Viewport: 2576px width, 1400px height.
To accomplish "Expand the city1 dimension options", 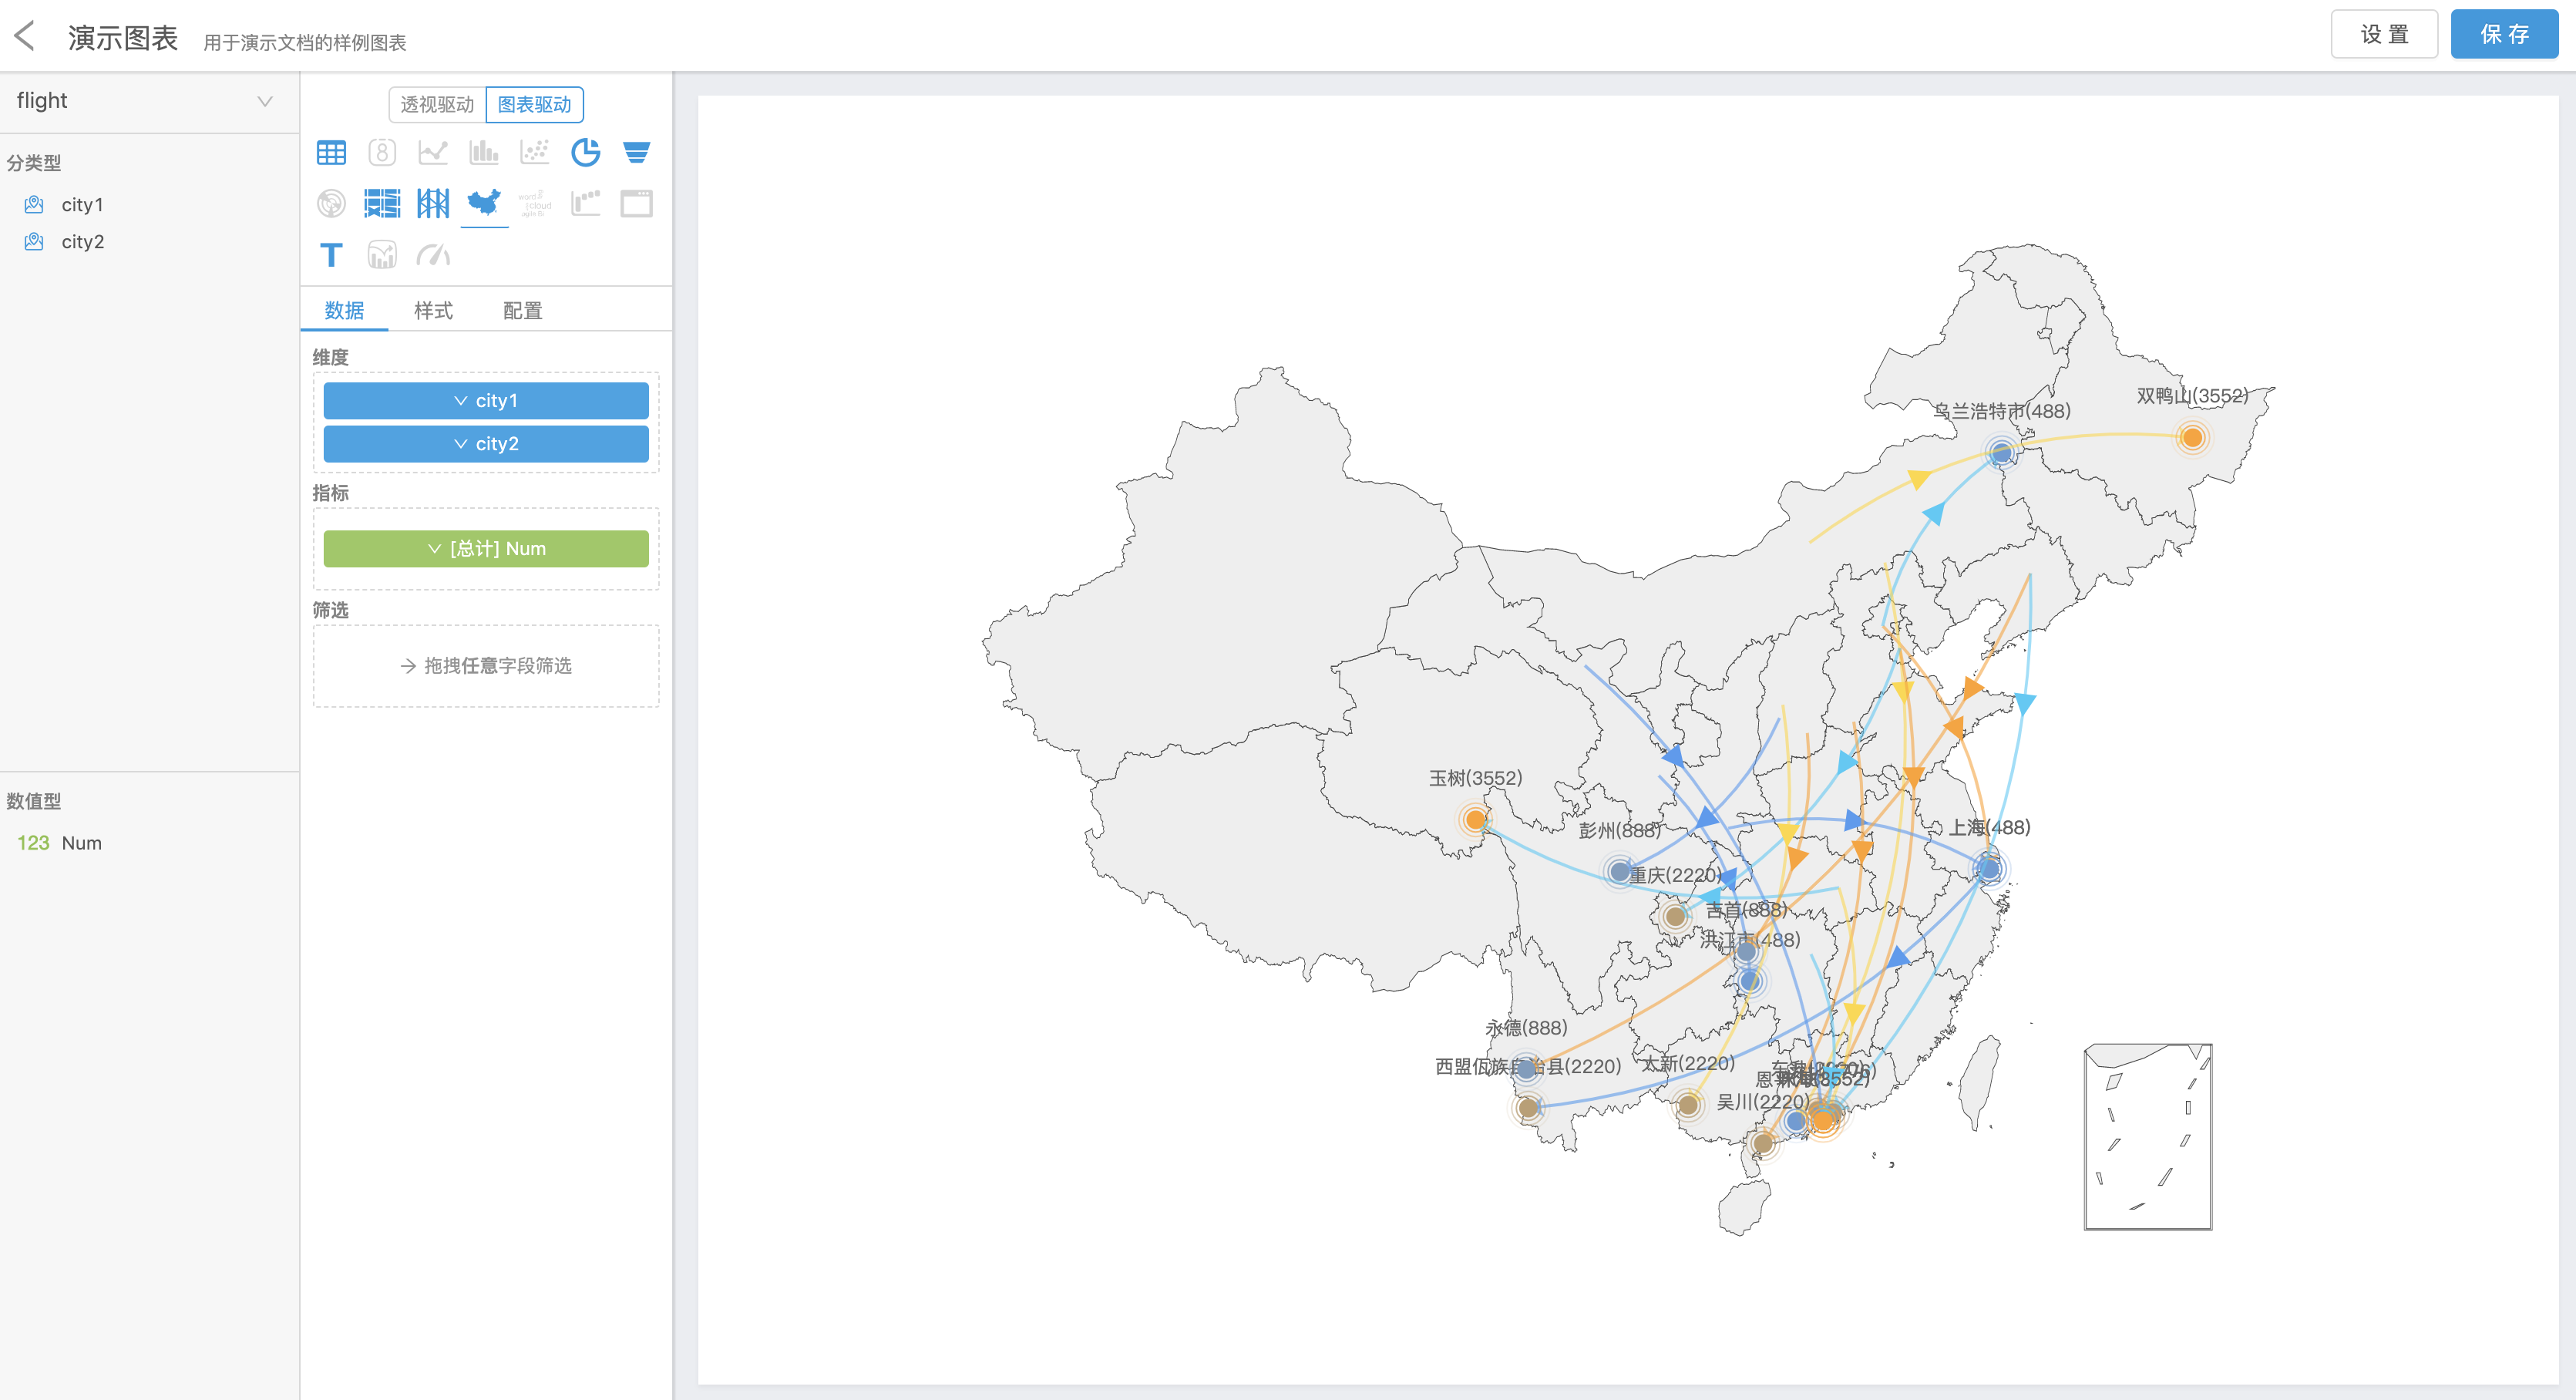I will pos(486,401).
